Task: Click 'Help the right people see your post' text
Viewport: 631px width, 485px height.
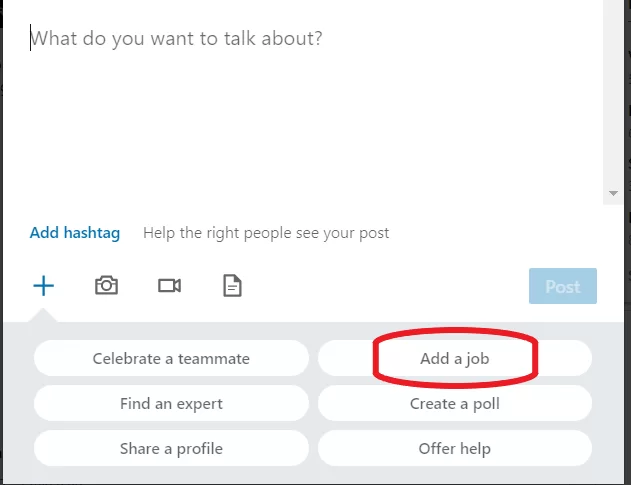Action: pyautogui.click(x=266, y=233)
